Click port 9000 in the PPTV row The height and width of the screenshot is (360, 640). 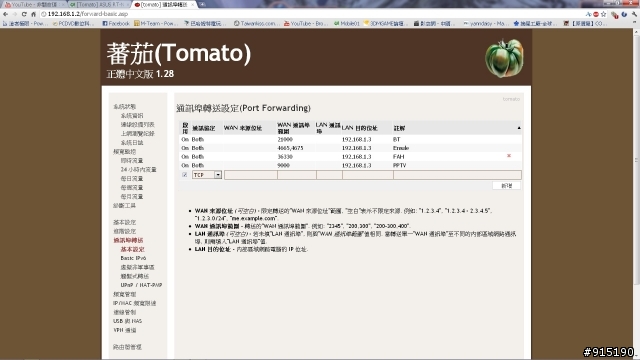pos(283,165)
